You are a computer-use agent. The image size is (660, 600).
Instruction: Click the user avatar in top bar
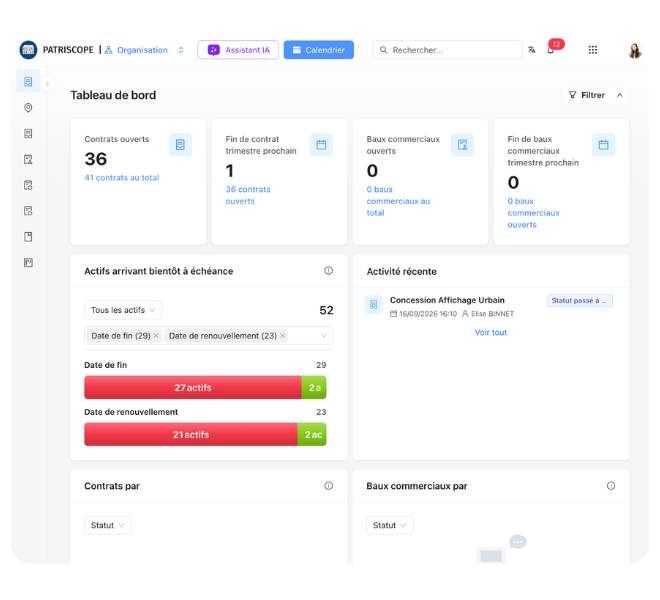click(635, 50)
